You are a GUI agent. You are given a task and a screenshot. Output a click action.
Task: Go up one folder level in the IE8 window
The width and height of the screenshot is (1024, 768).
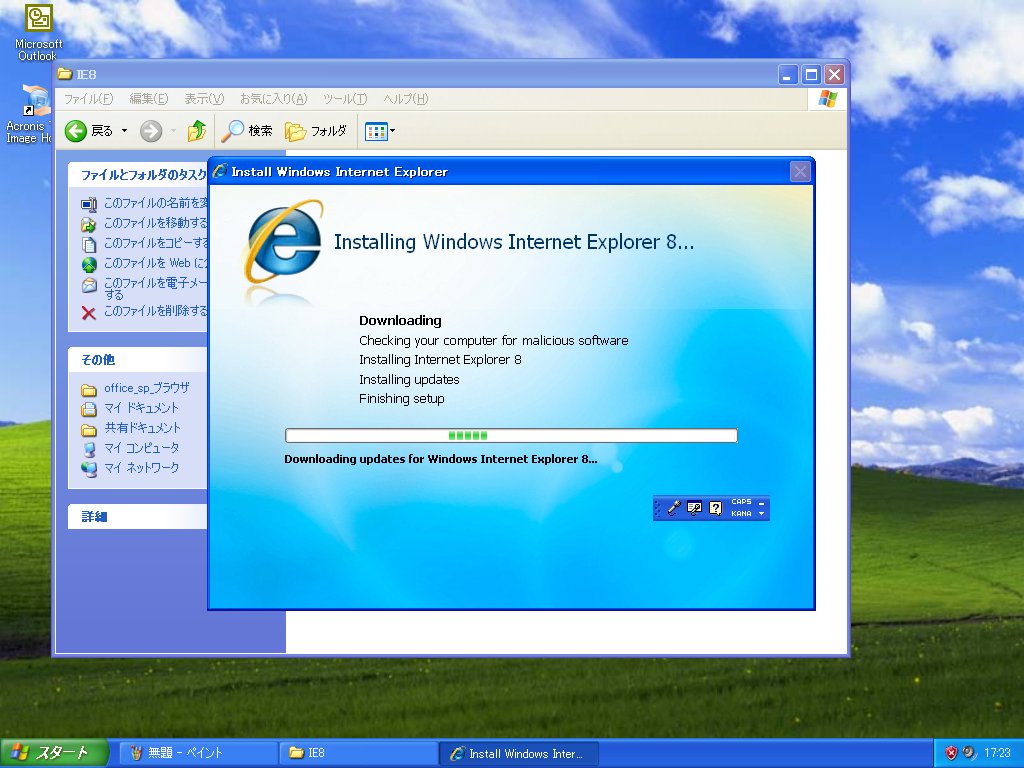coord(197,131)
